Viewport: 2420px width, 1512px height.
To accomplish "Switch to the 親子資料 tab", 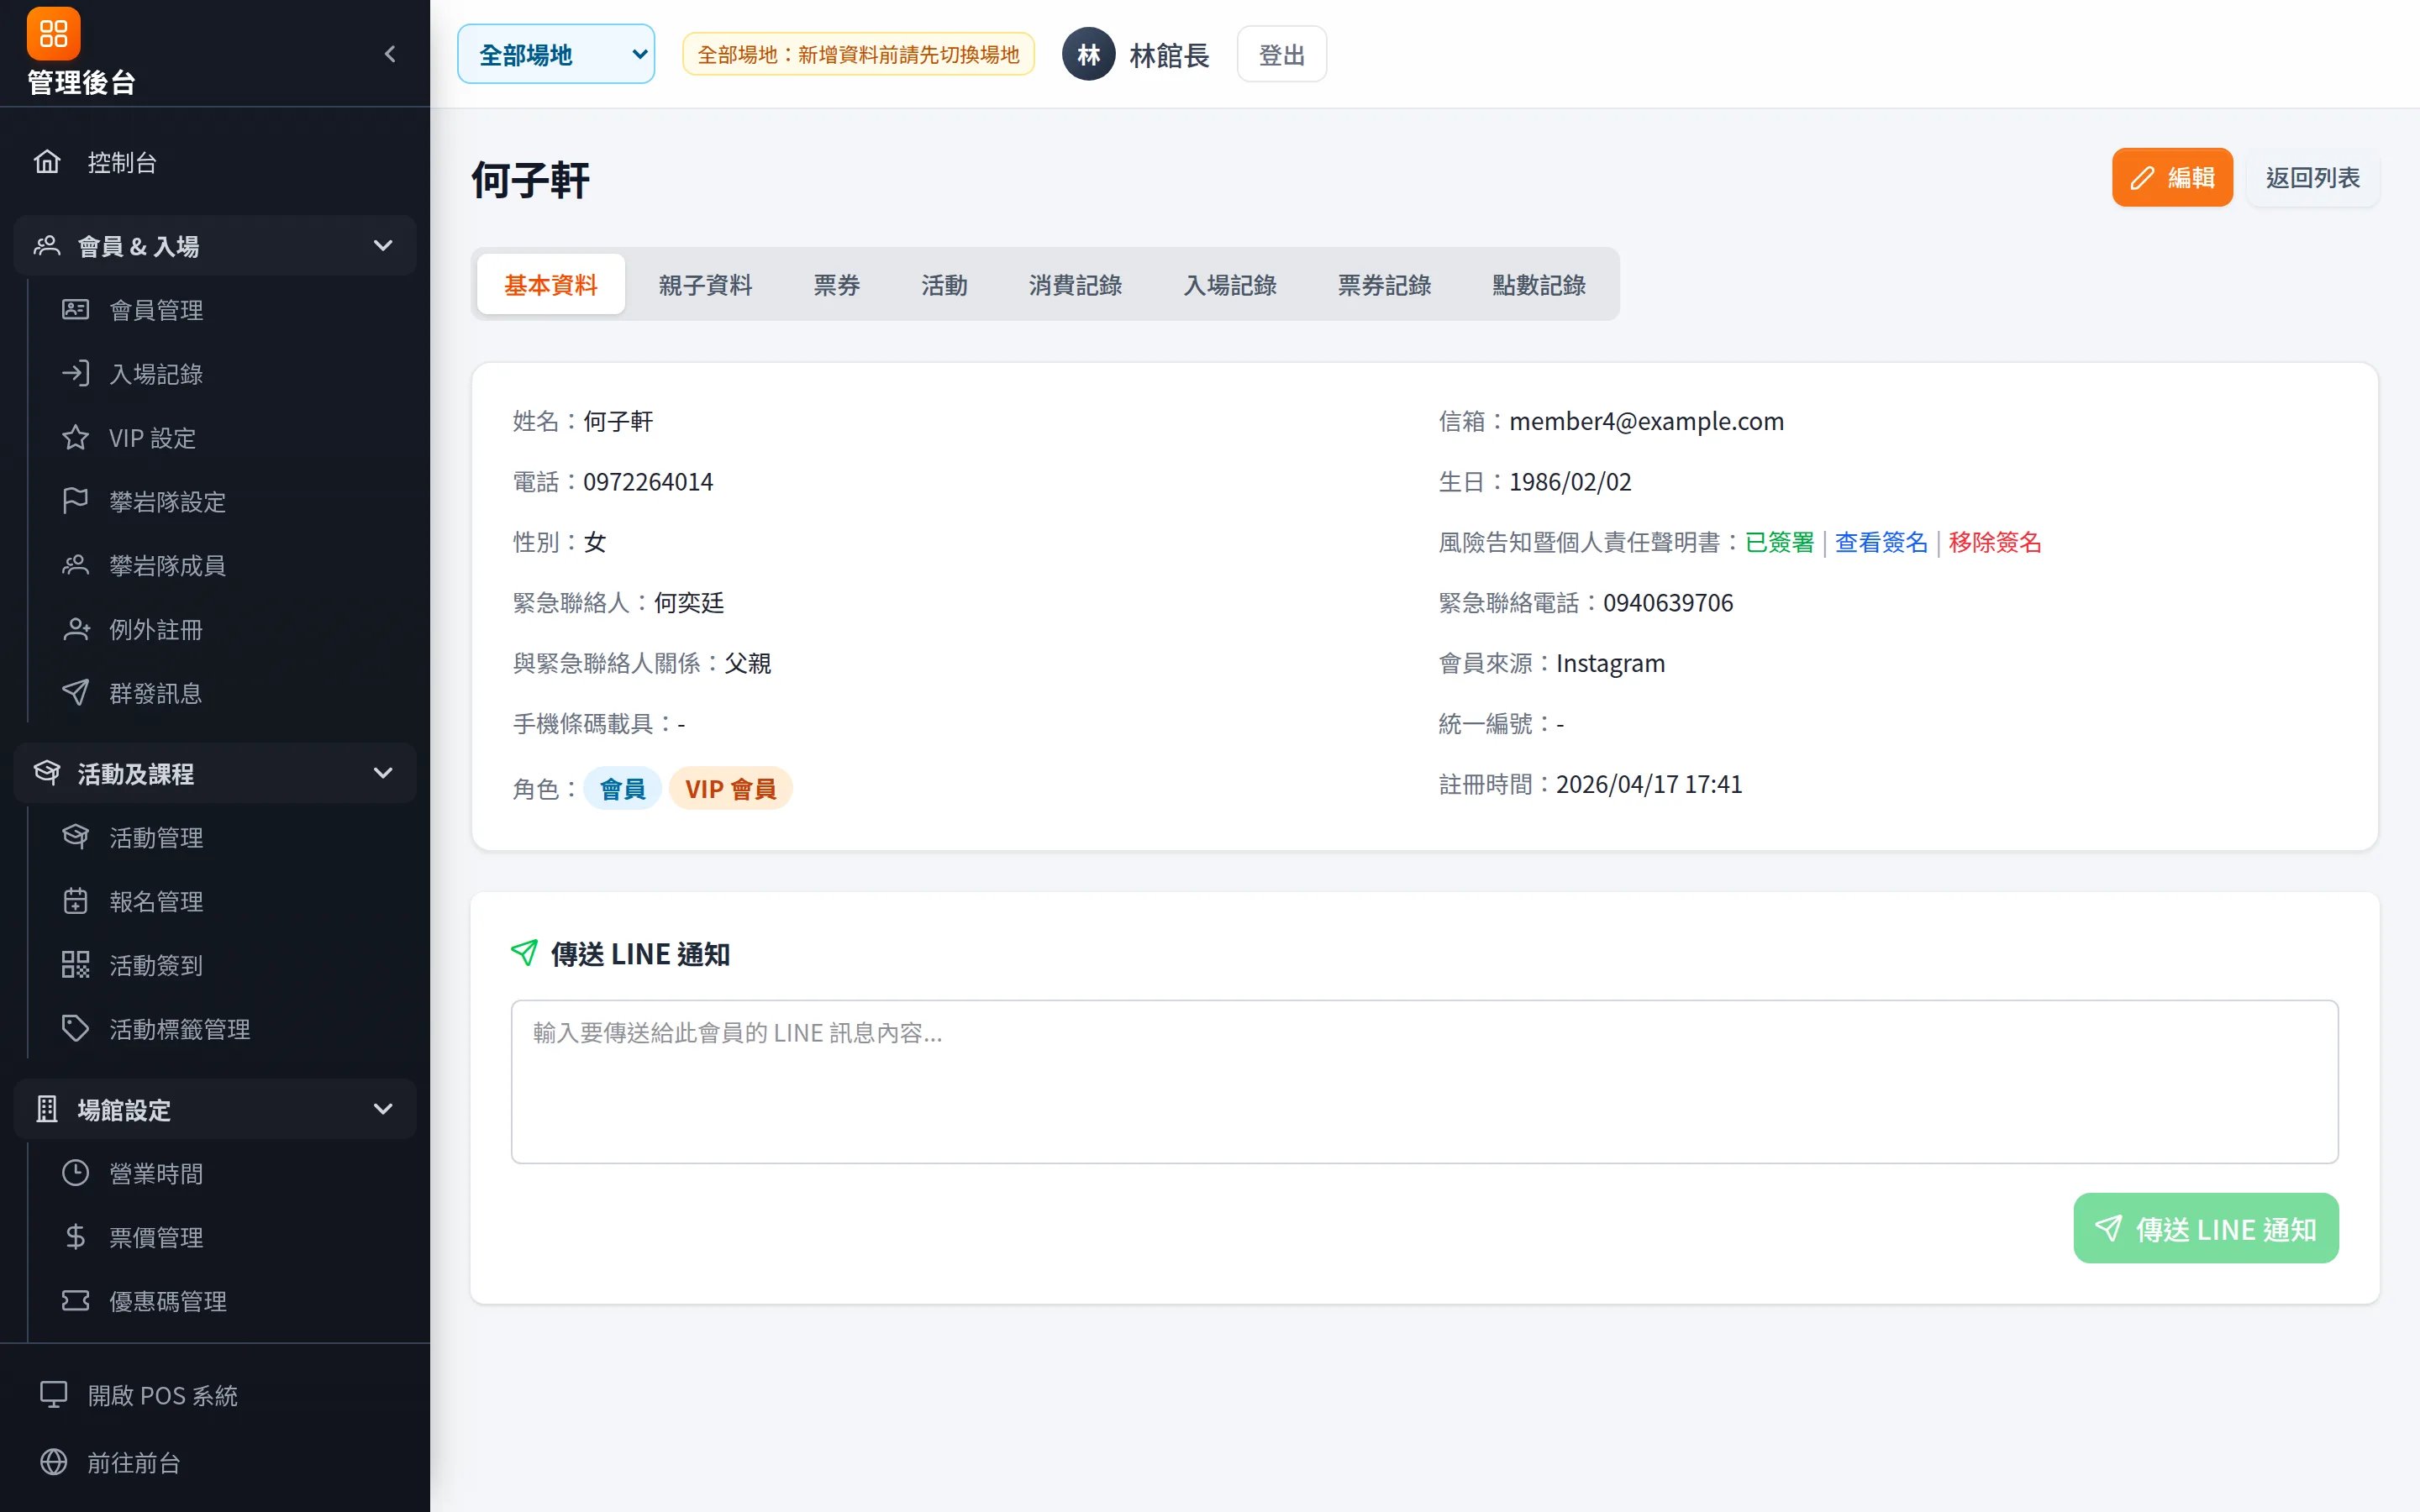I will tap(705, 285).
